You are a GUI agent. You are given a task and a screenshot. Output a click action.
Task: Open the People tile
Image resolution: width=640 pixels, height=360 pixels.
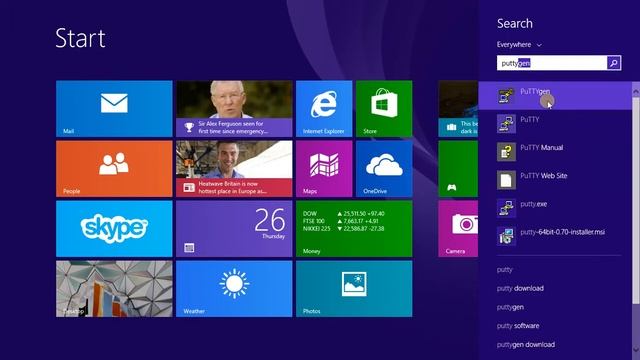(114, 169)
